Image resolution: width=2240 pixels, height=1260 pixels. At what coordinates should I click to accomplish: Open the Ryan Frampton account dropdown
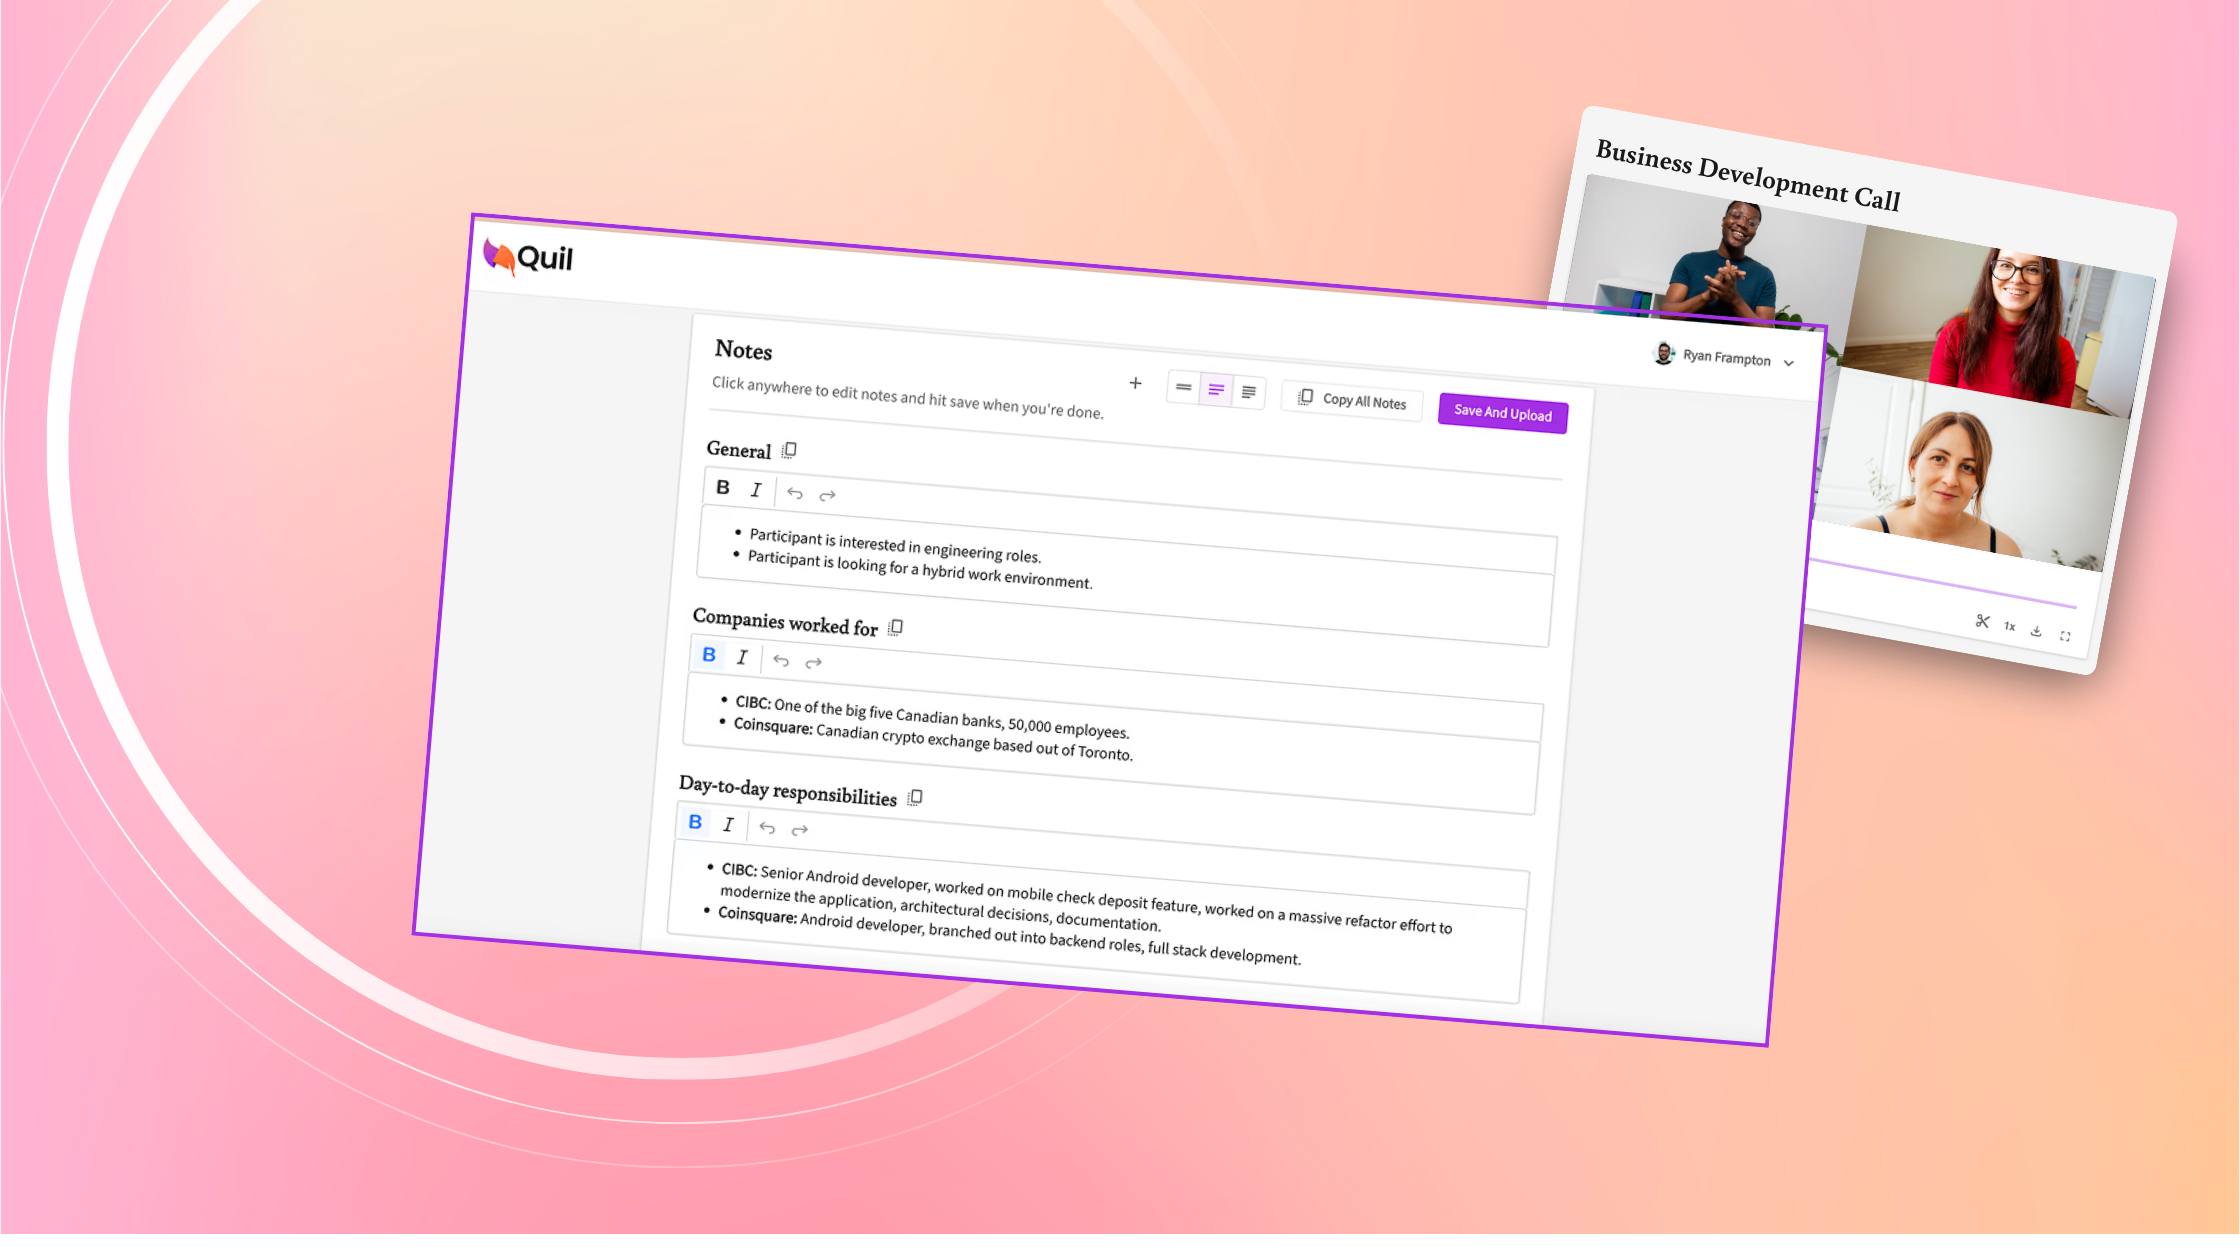tap(1789, 363)
